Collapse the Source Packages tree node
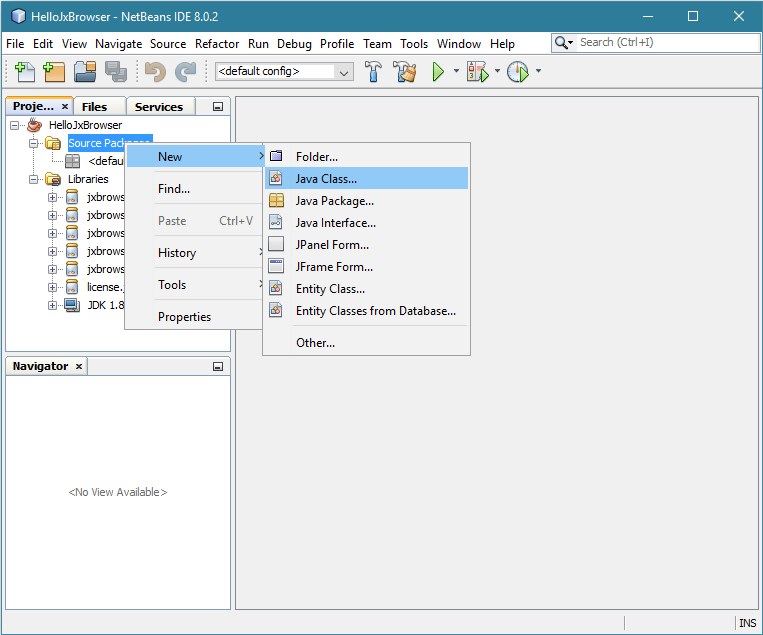 [x=34, y=143]
